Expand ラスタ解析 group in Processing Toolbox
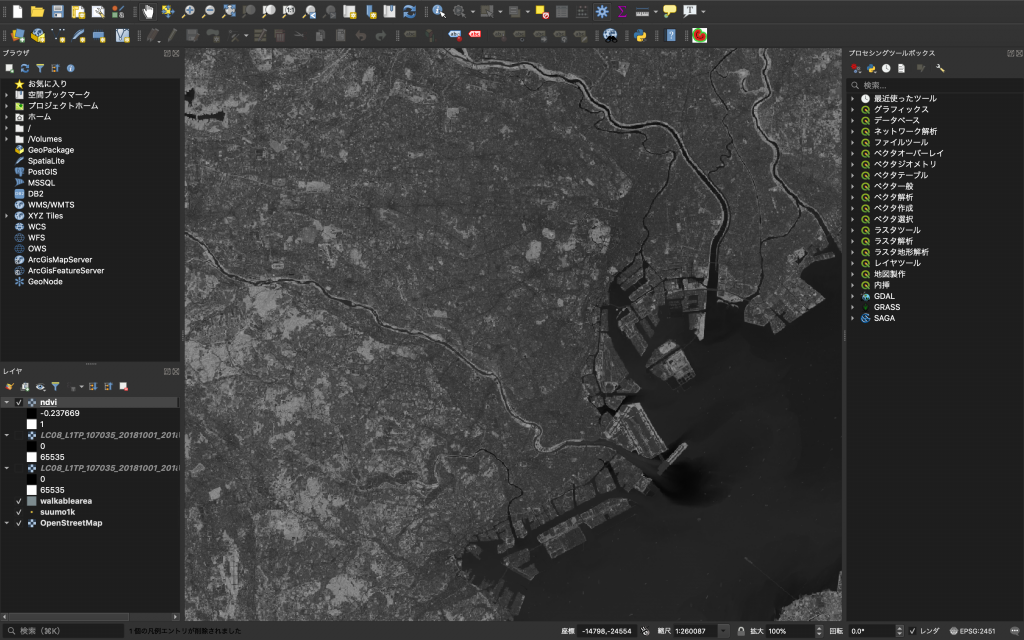Image resolution: width=1024 pixels, height=640 pixels. coord(852,242)
